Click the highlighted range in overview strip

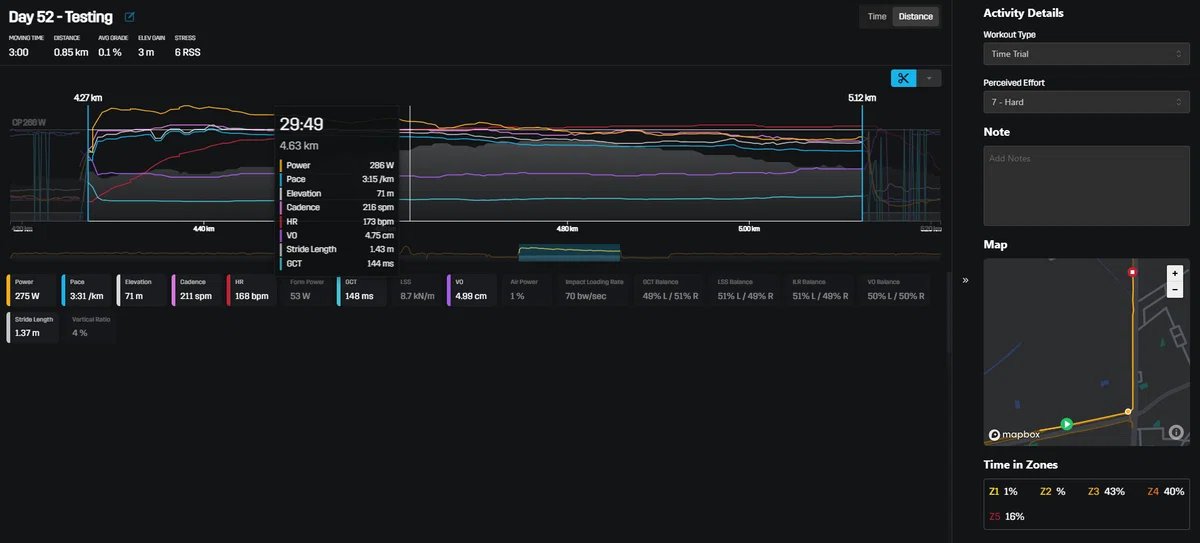tap(569, 252)
